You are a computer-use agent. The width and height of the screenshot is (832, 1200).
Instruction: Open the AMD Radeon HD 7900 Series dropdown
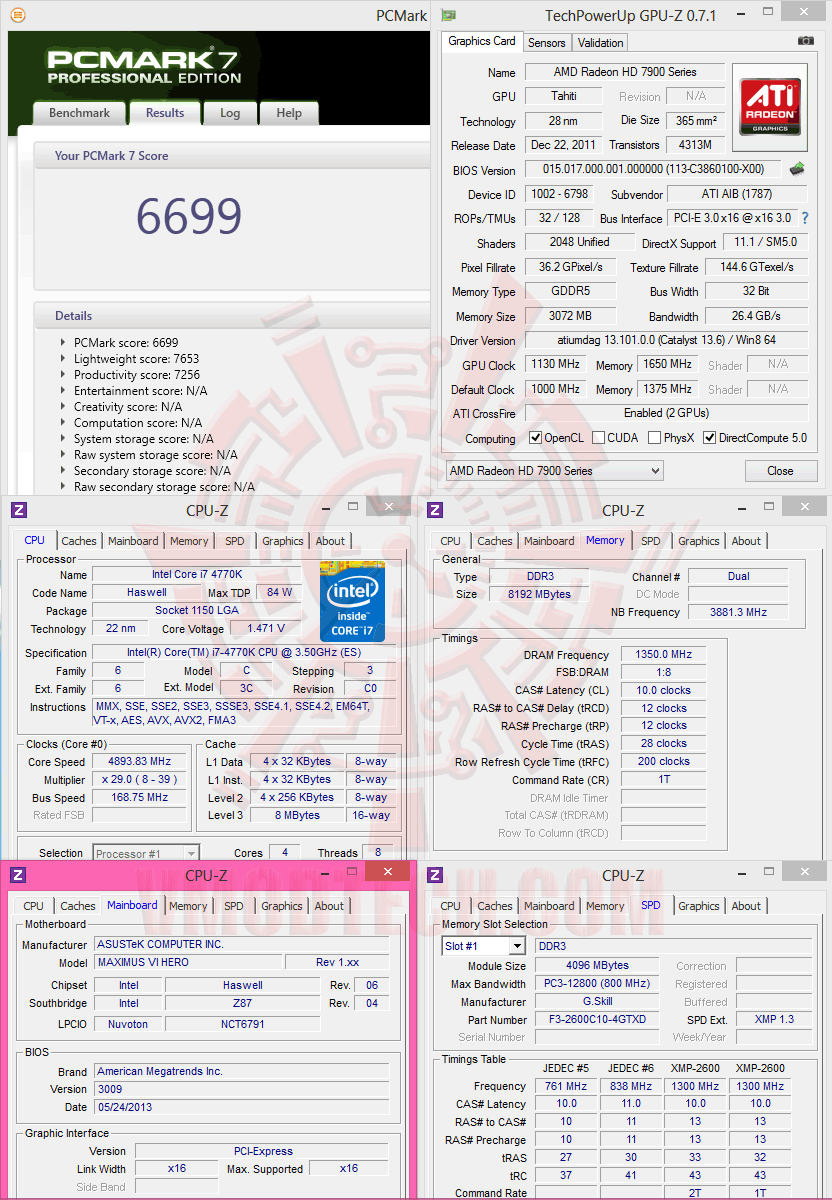pos(554,470)
